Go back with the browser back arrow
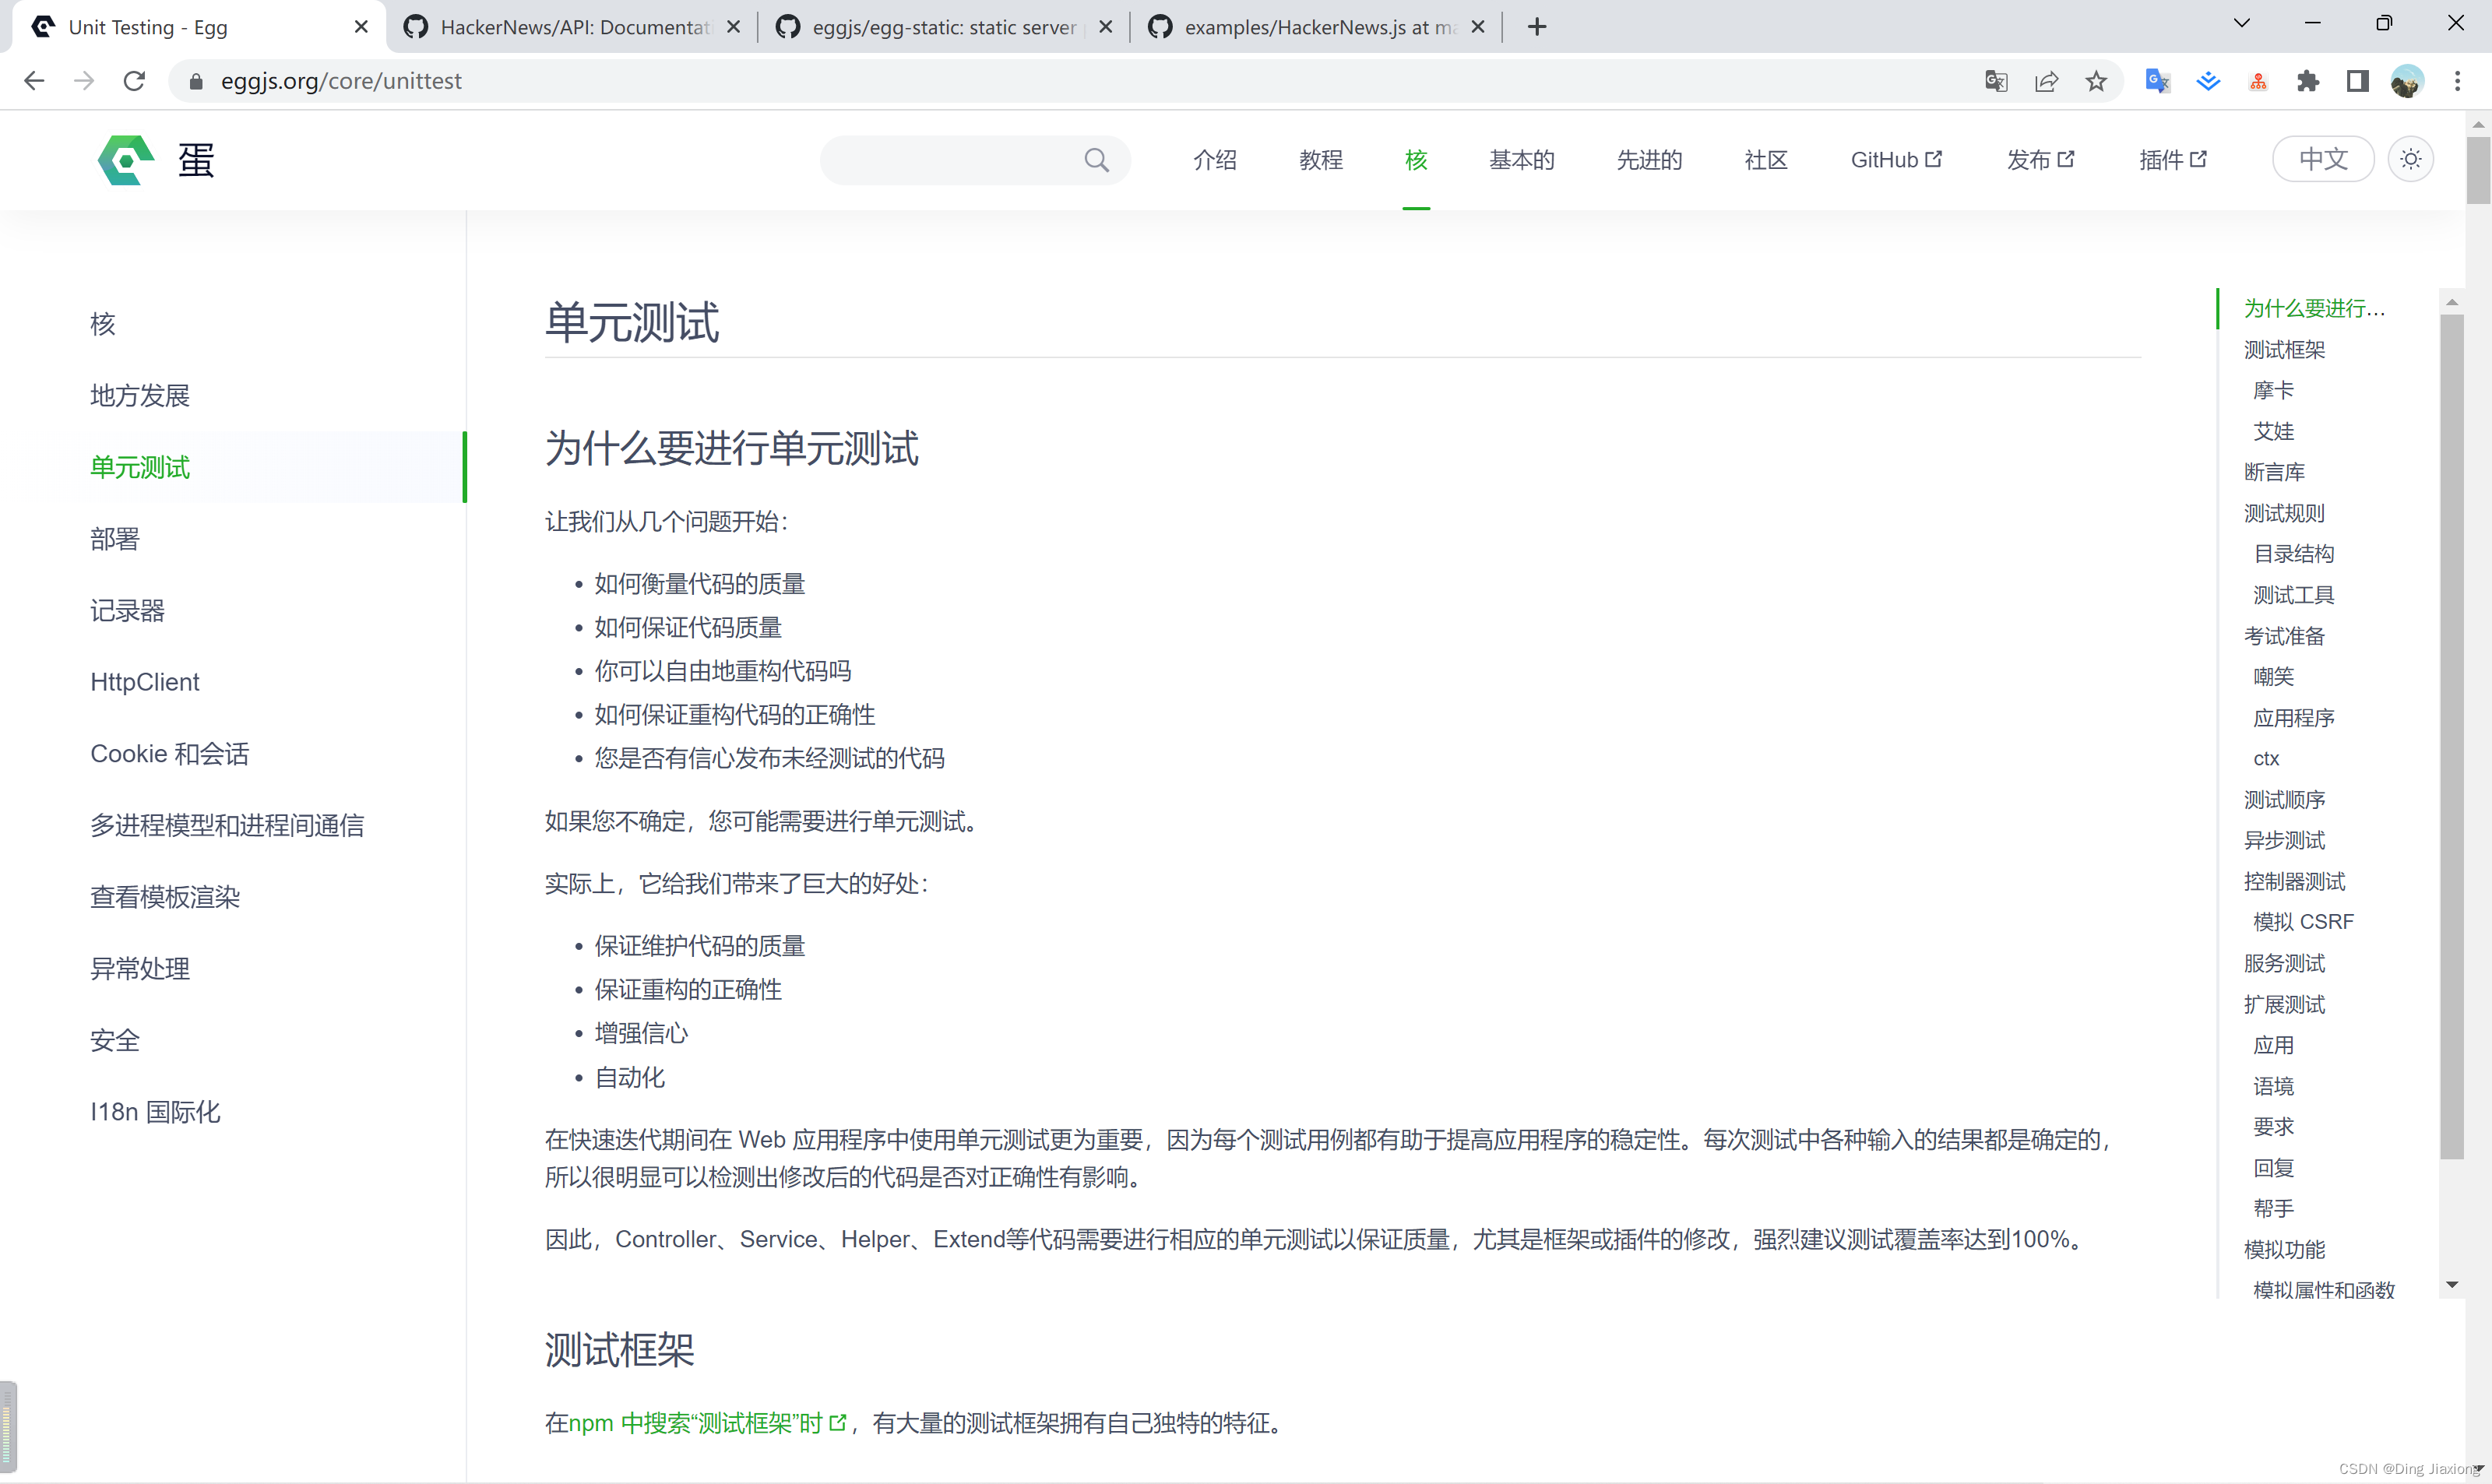The width and height of the screenshot is (2492, 1484). [x=34, y=81]
